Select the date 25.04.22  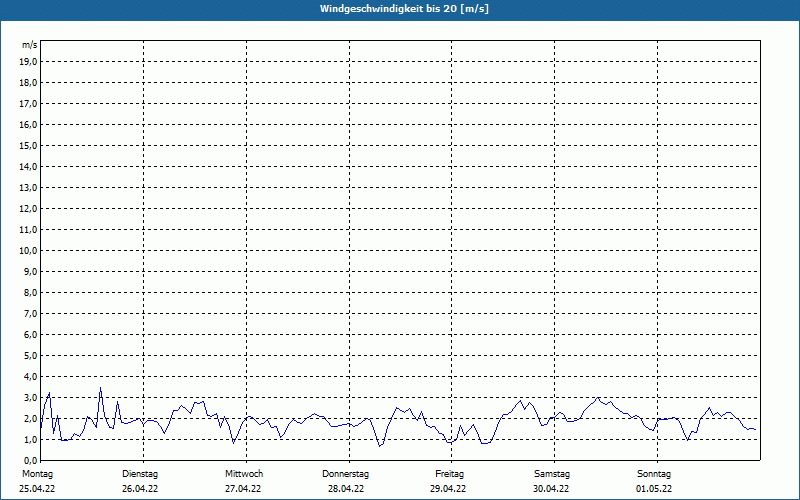coord(37,489)
